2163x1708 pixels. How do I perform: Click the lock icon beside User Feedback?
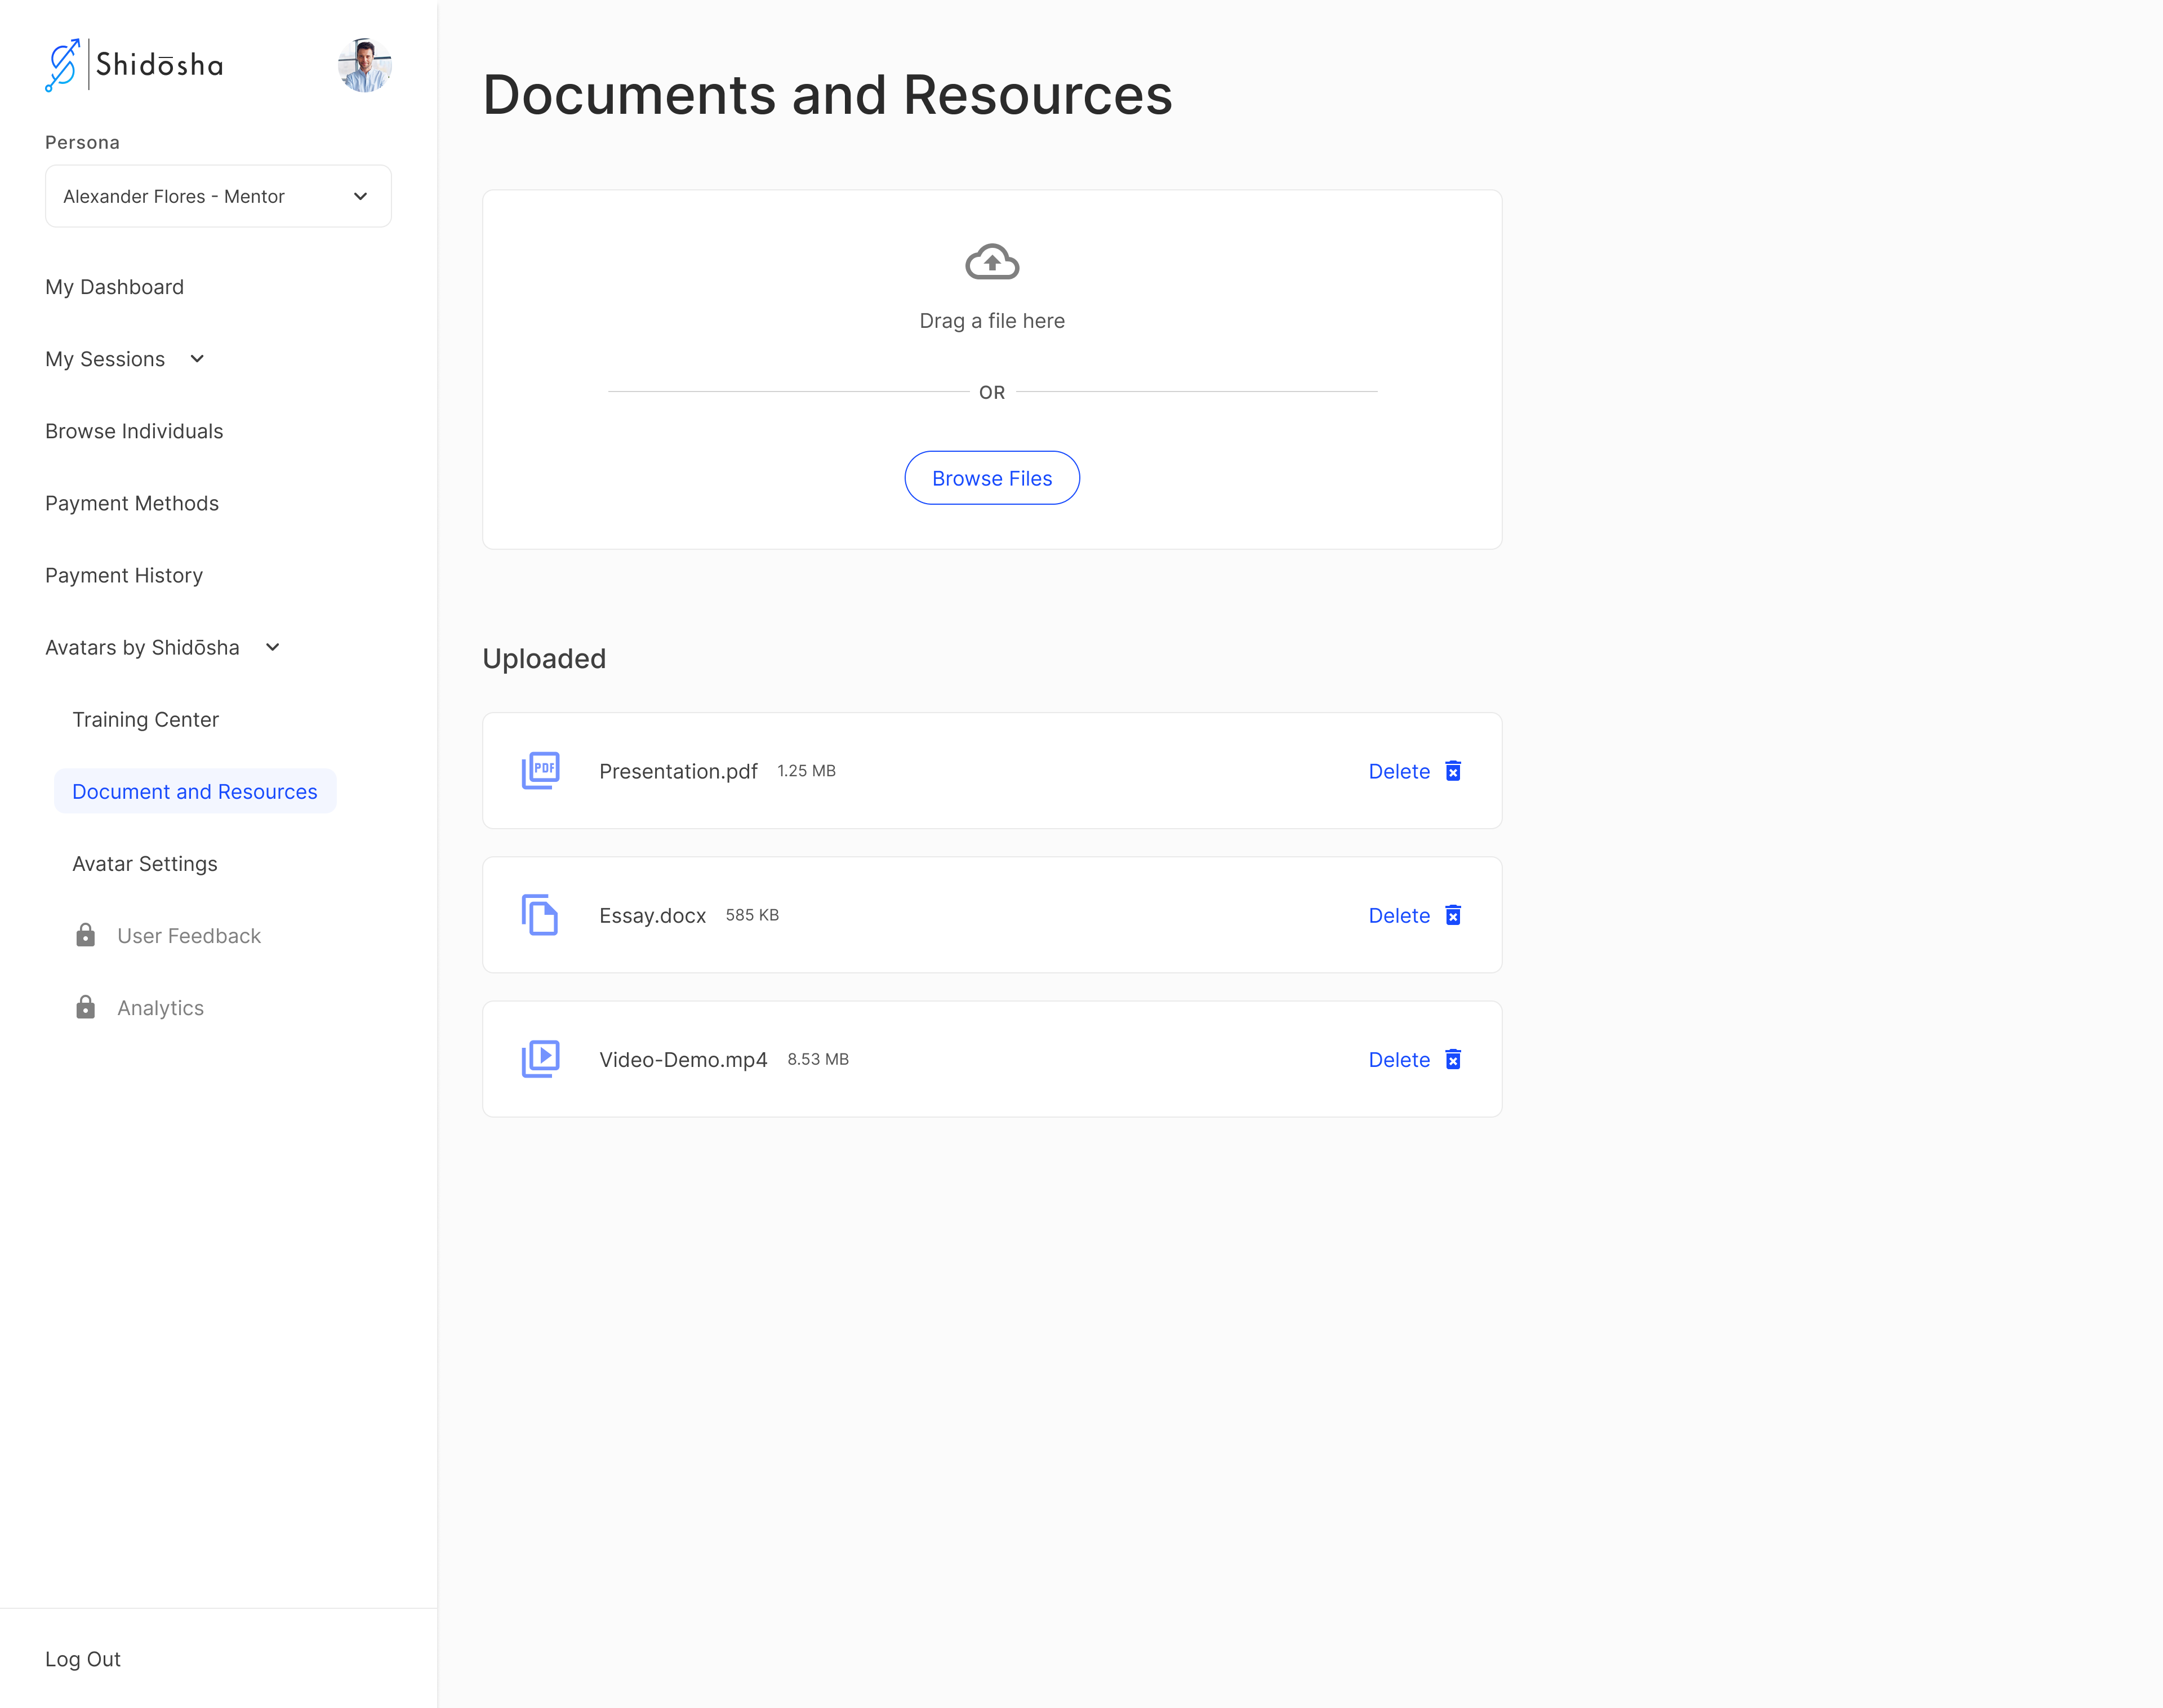pos(86,935)
